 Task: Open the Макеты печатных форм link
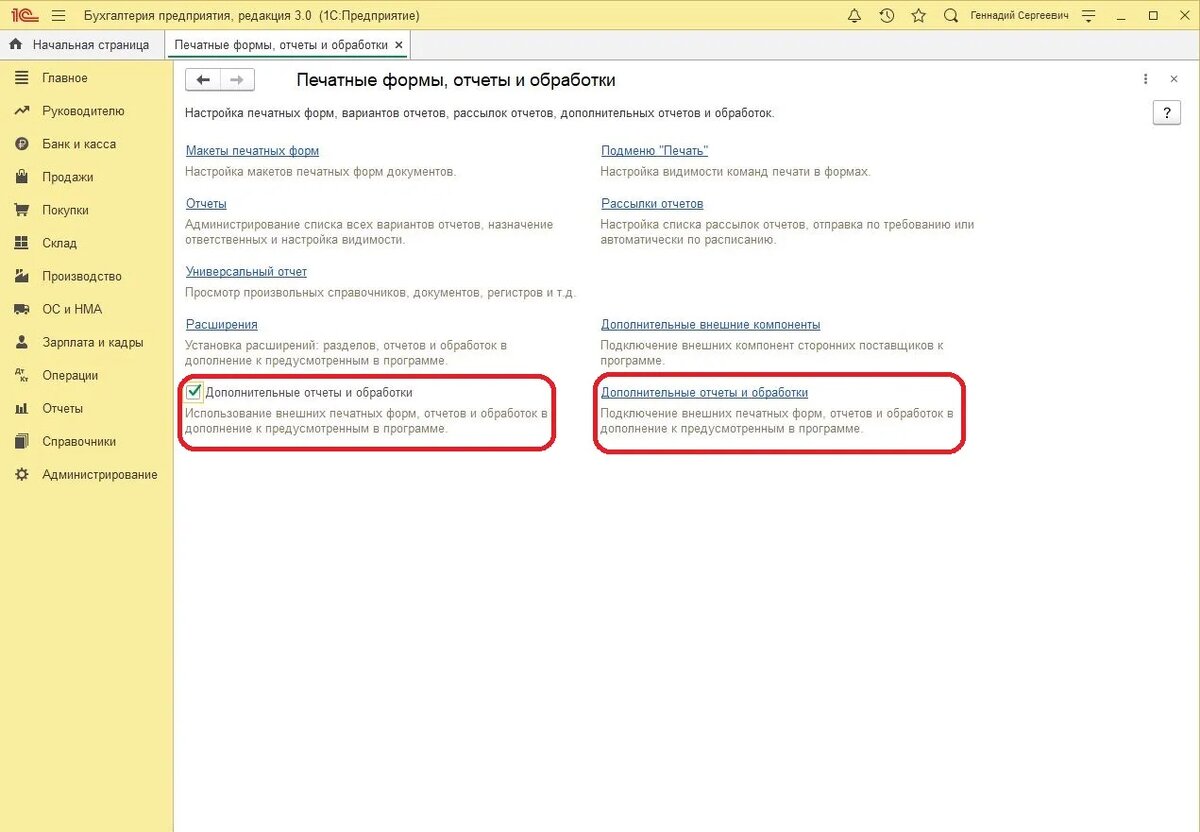(x=252, y=151)
